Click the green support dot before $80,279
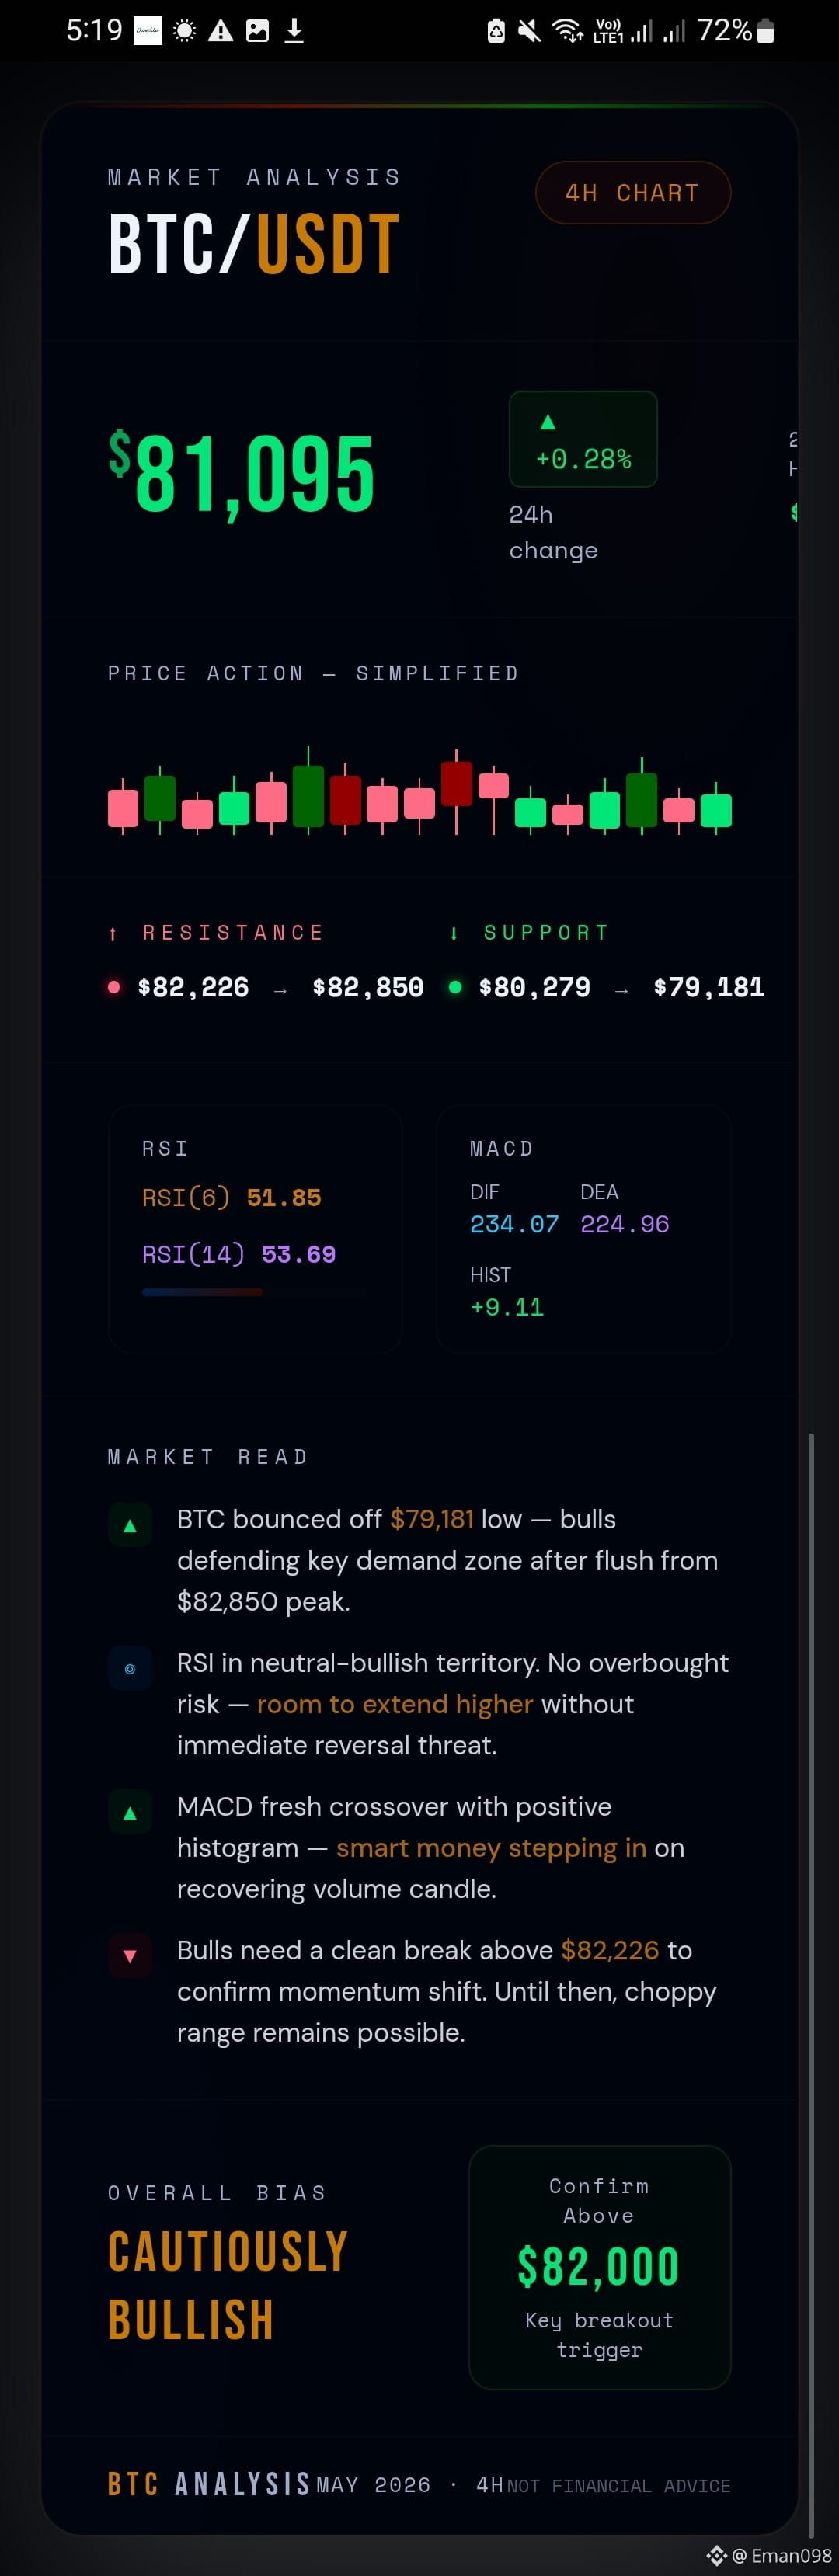This screenshot has width=839, height=2576. coord(455,987)
